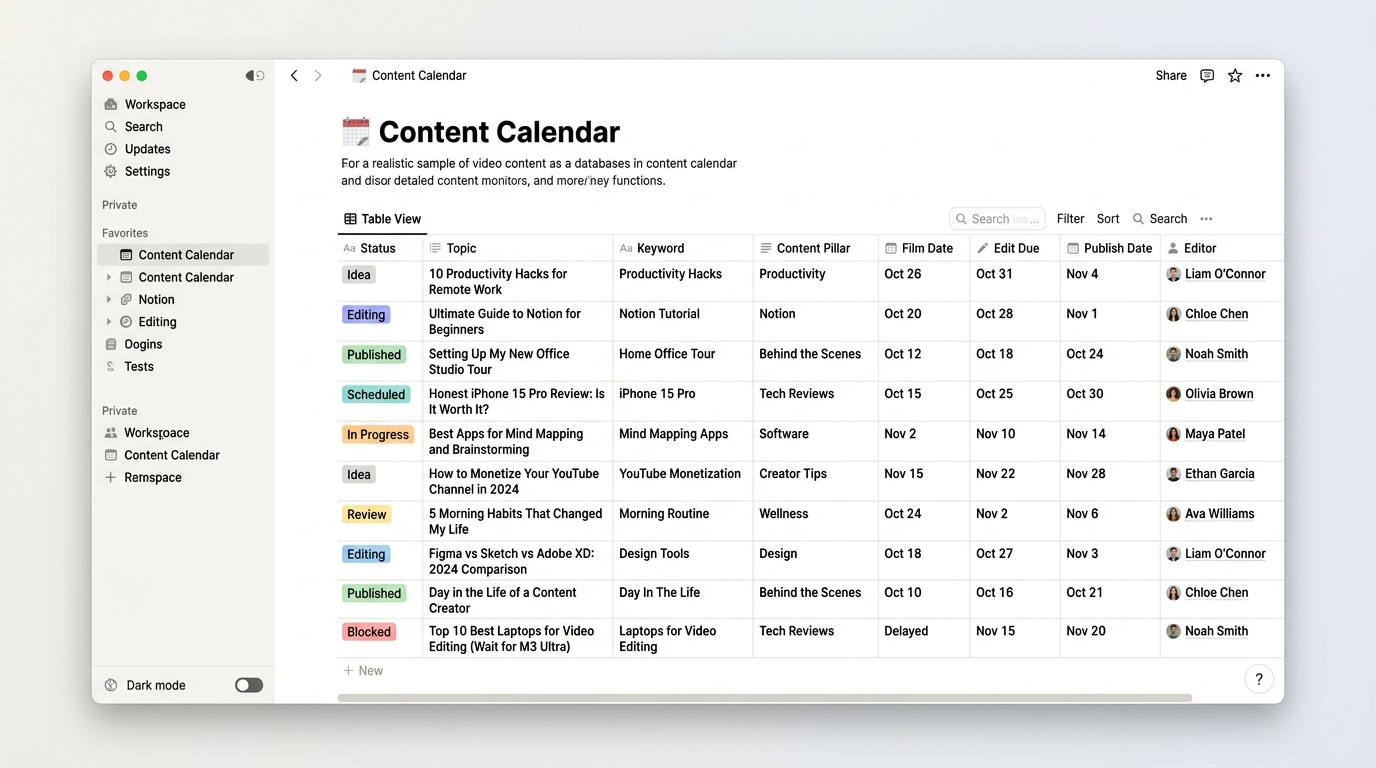This screenshot has height=768, width=1376.
Task: Expand the Editing section in the sidebar
Action: 110,321
